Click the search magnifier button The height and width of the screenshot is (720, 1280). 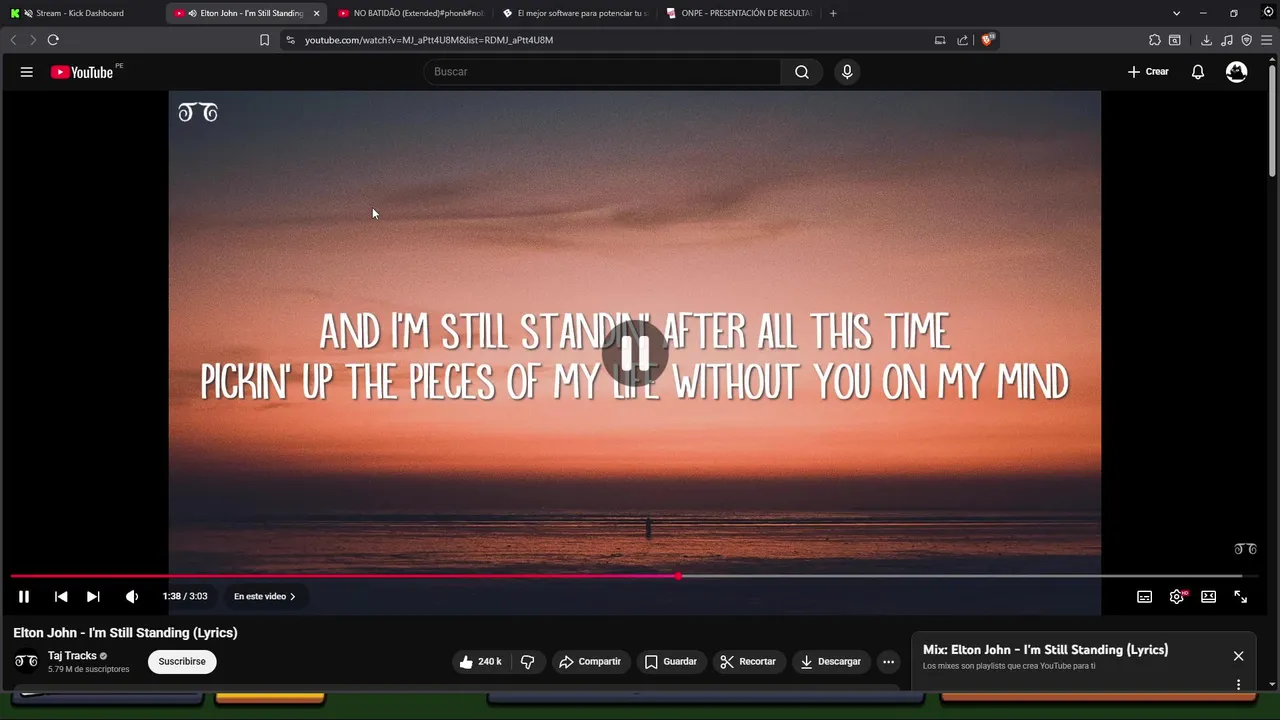pyautogui.click(x=802, y=72)
